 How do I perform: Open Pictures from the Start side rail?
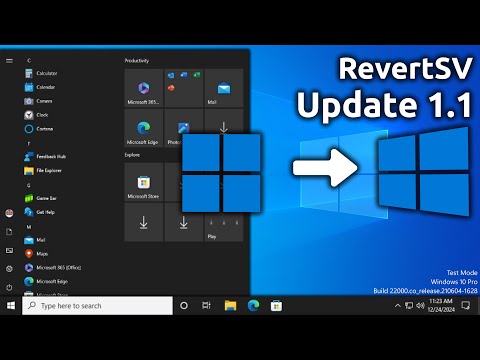coord(9,250)
